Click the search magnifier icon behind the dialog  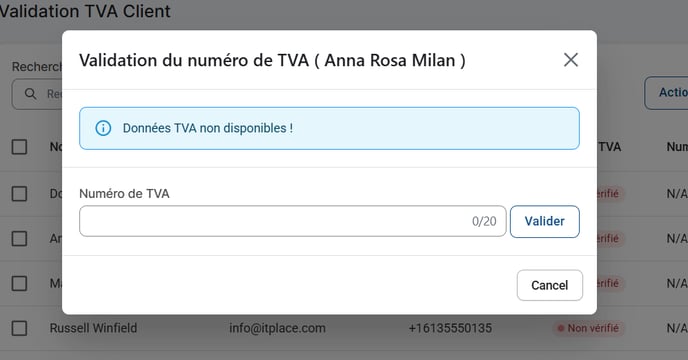(x=30, y=94)
